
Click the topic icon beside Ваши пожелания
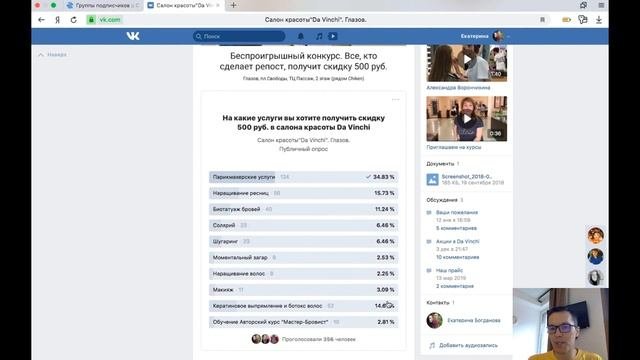point(429,213)
